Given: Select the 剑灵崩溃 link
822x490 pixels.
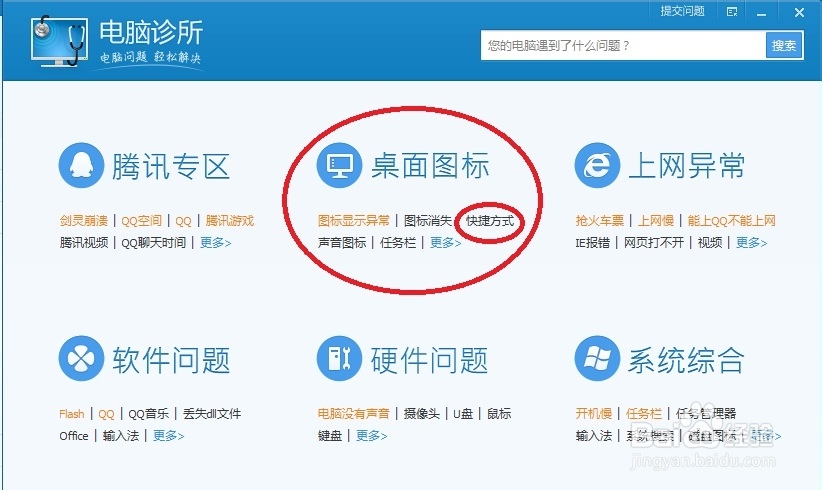Looking at the screenshot, I should (84, 221).
